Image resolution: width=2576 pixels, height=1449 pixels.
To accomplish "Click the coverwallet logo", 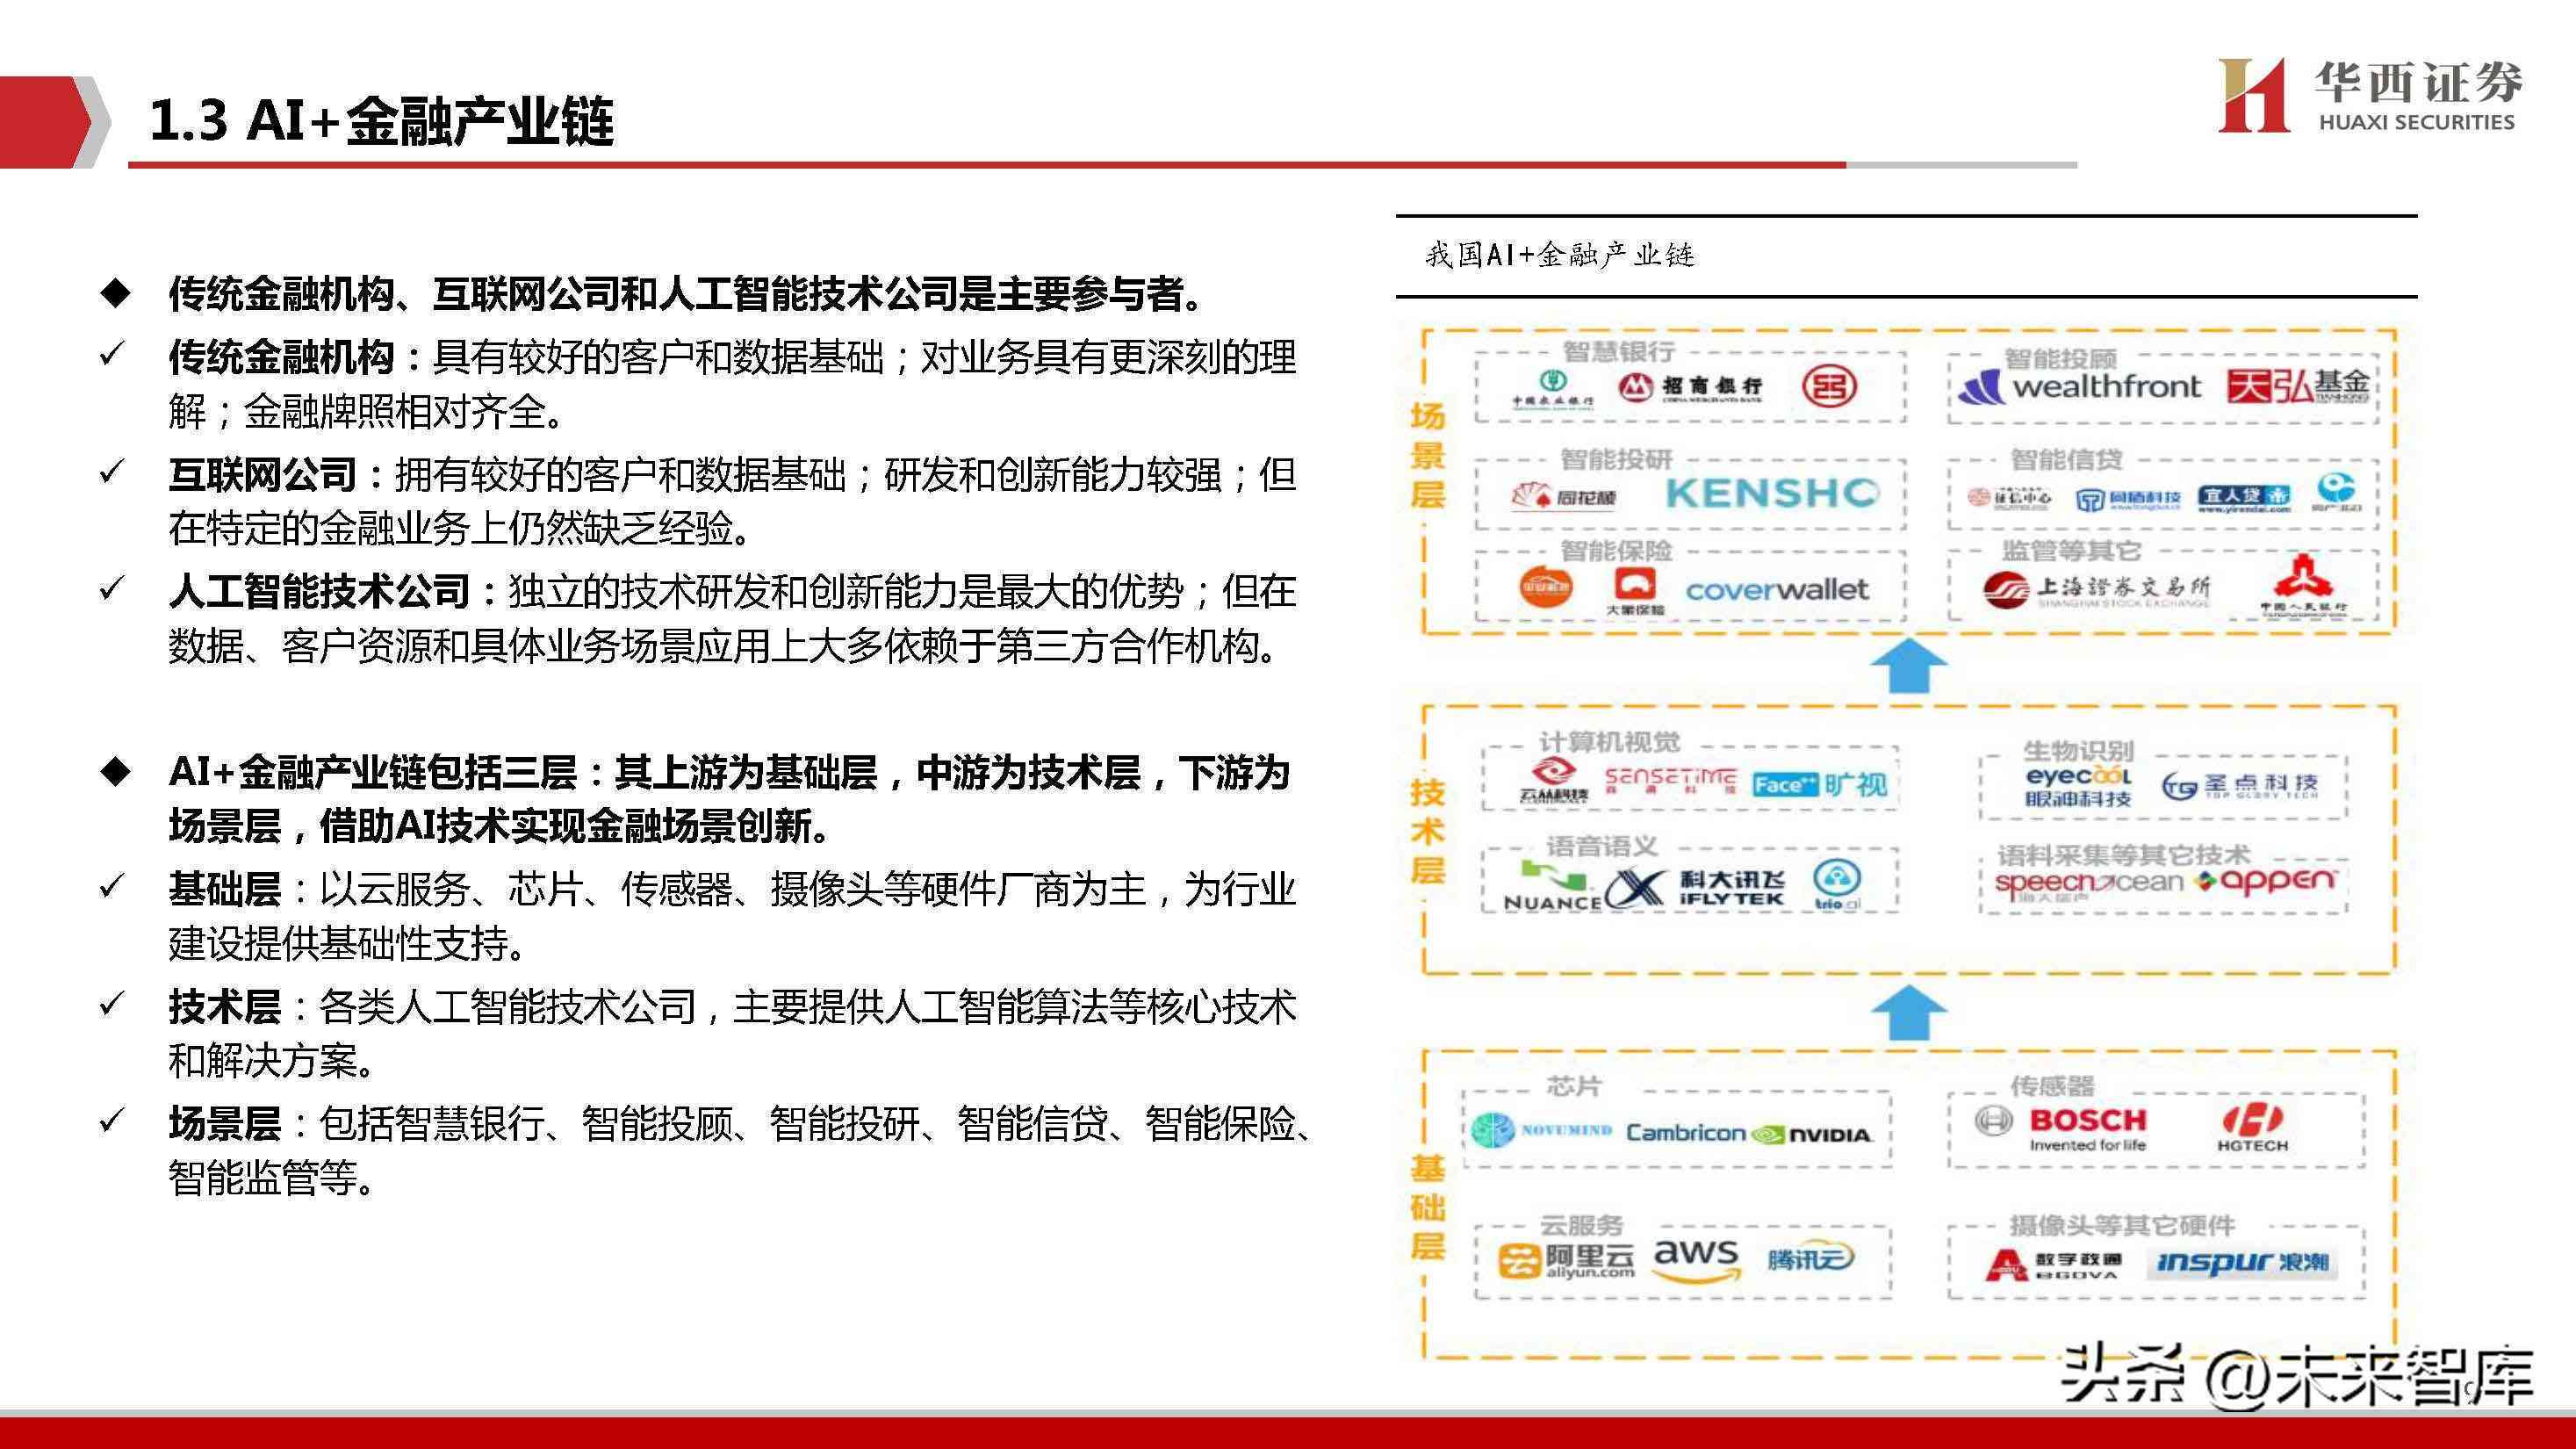I will click(1777, 589).
